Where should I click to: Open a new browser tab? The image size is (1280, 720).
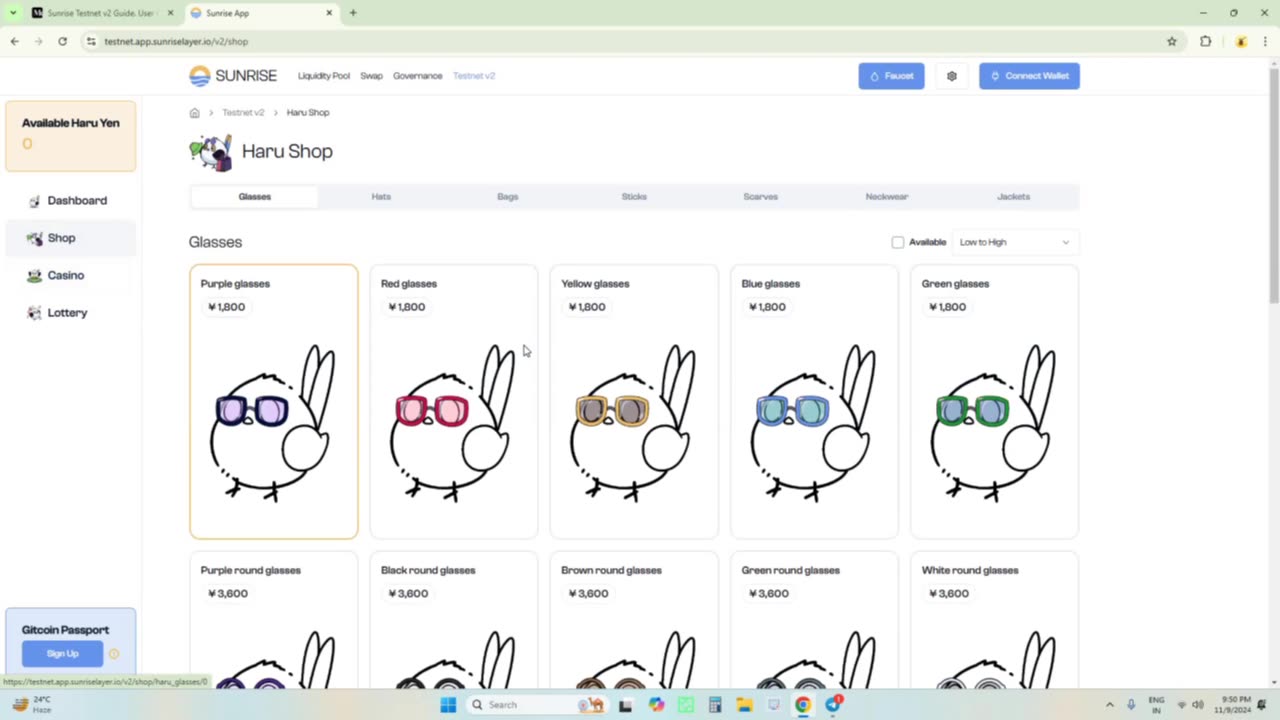pos(353,13)
